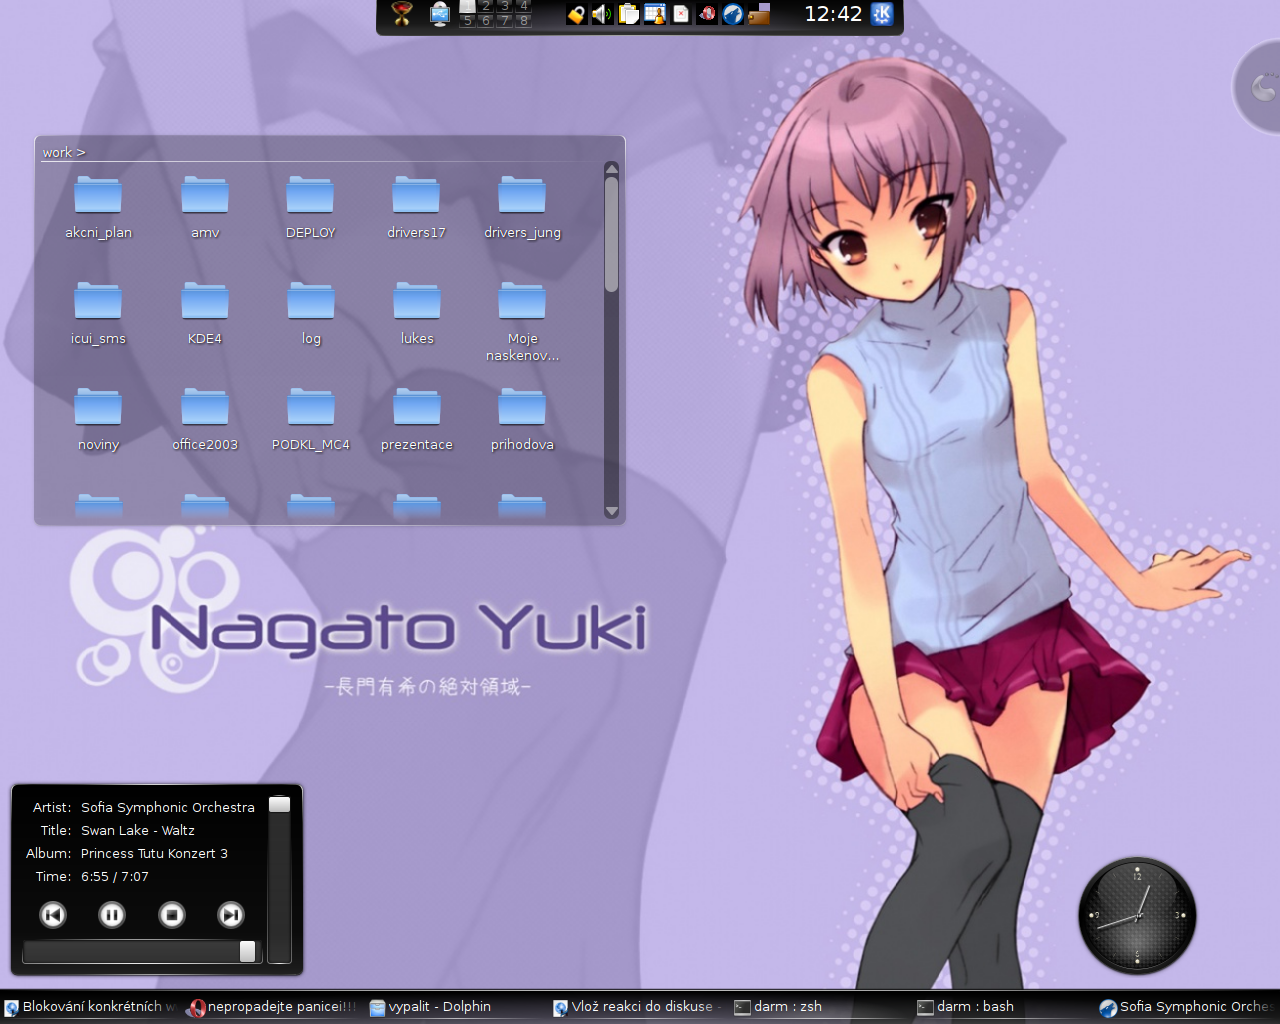Open the prihodova folder
The width and height of the screenshot is (1280, 1024).
(522, 419)
